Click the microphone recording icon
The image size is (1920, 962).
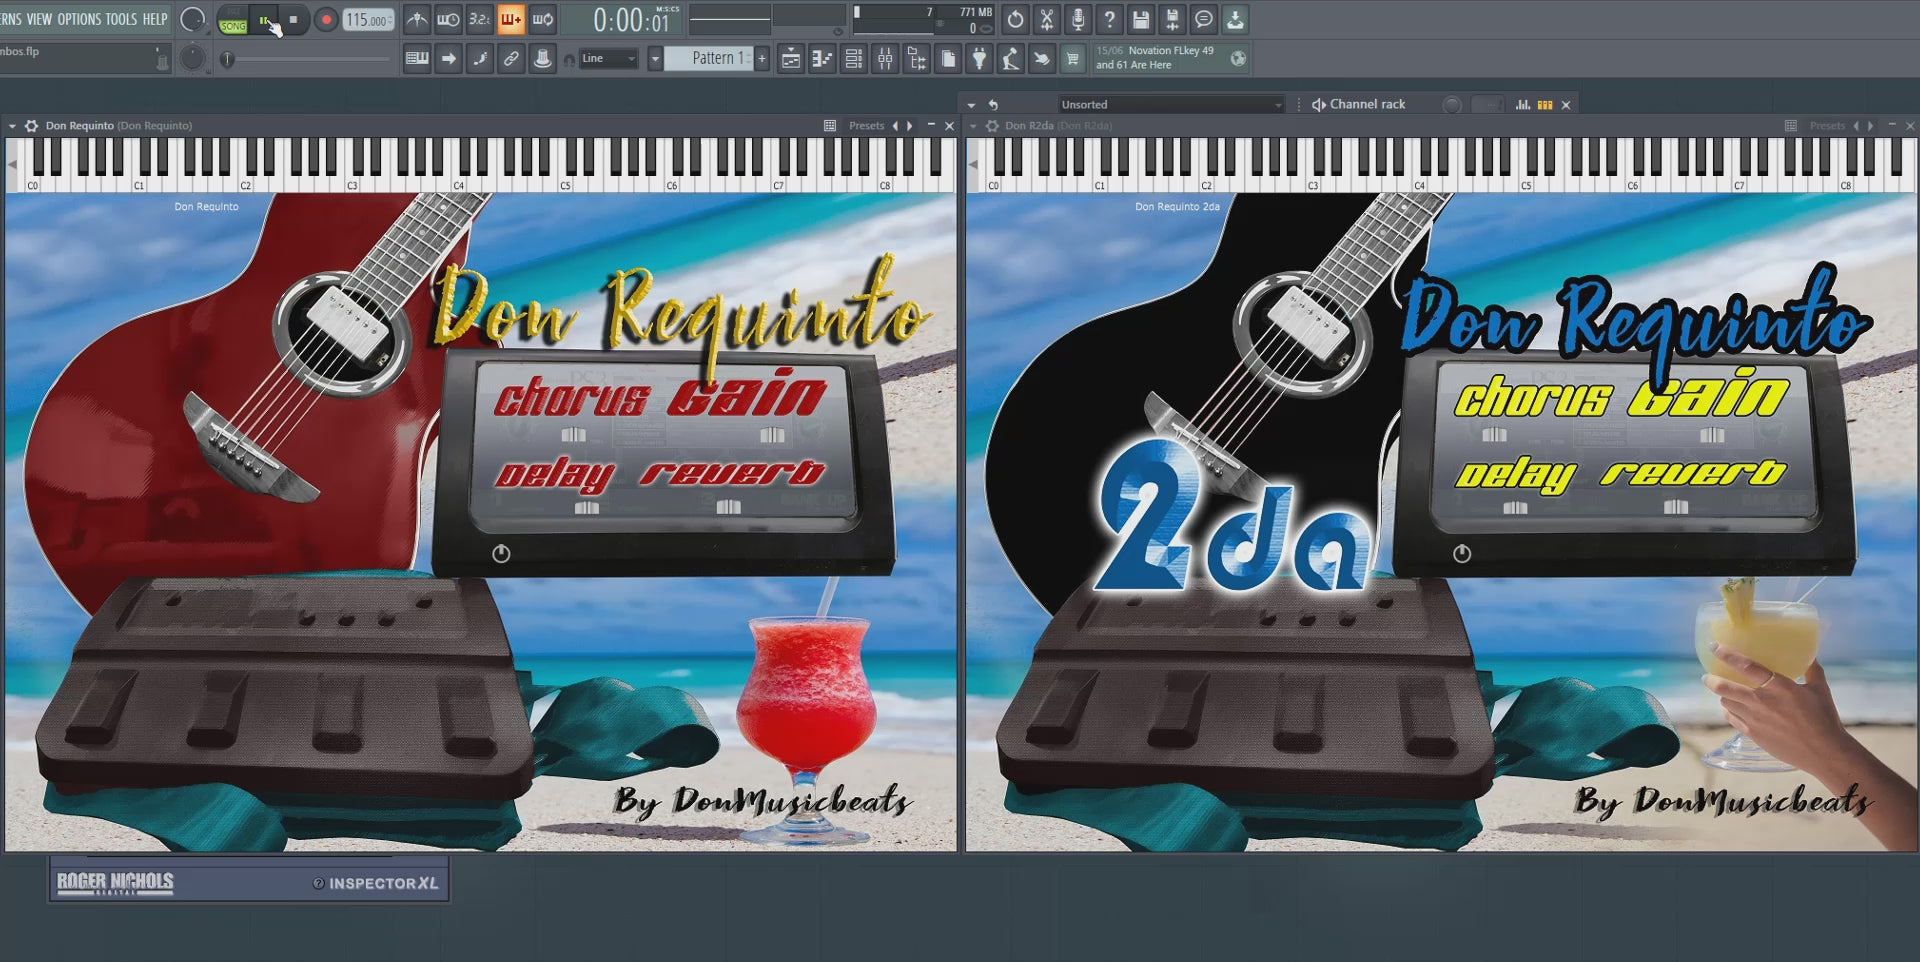pyautogui.click(x=1078, y=19)
